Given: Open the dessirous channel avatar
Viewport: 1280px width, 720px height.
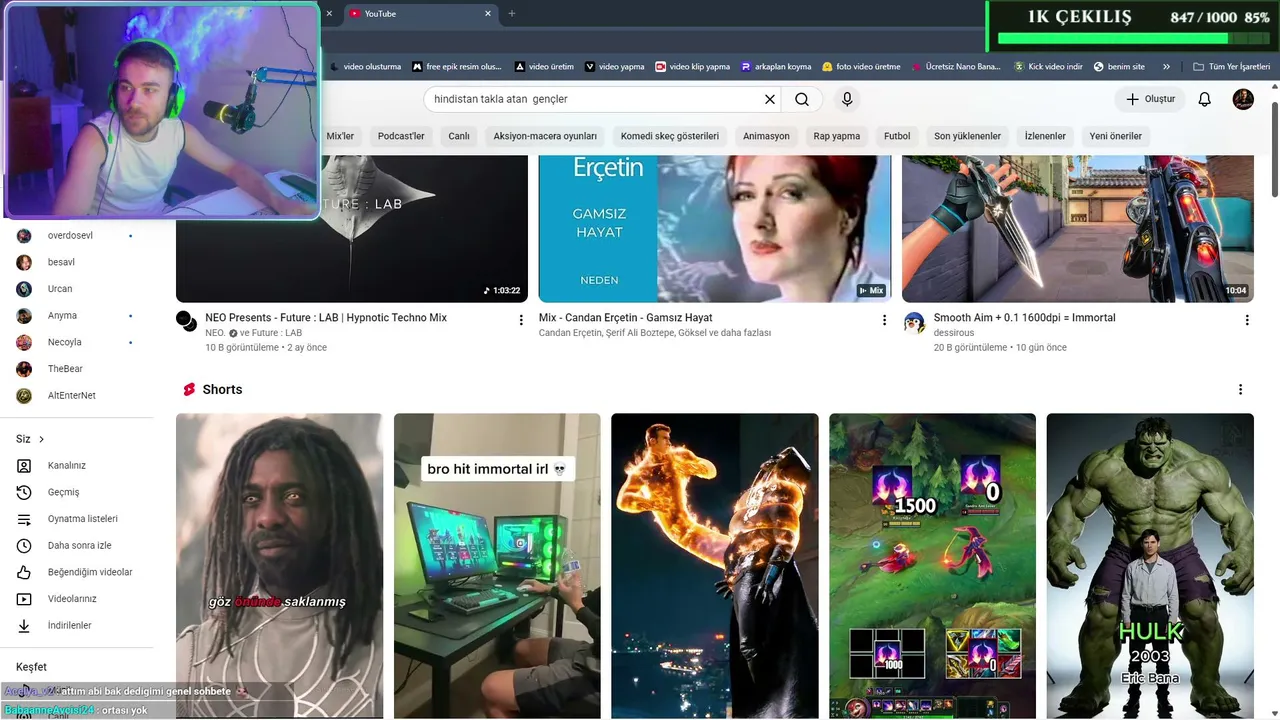Looking at the screenshot, I should point(914,322).
